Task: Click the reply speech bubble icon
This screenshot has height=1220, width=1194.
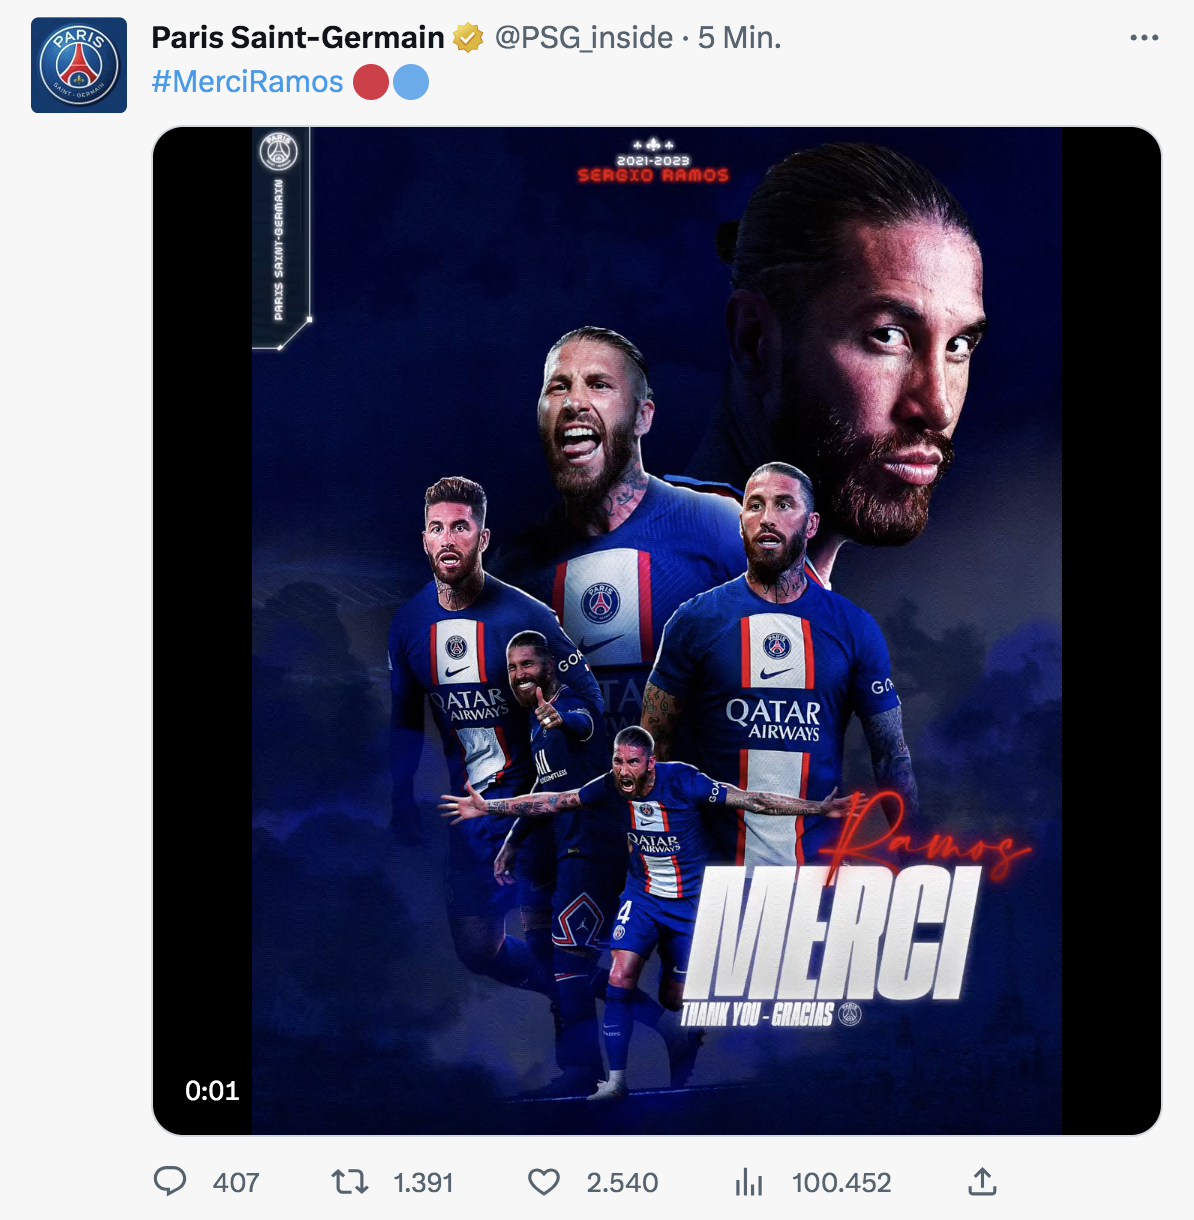Action: point(170,1182)
